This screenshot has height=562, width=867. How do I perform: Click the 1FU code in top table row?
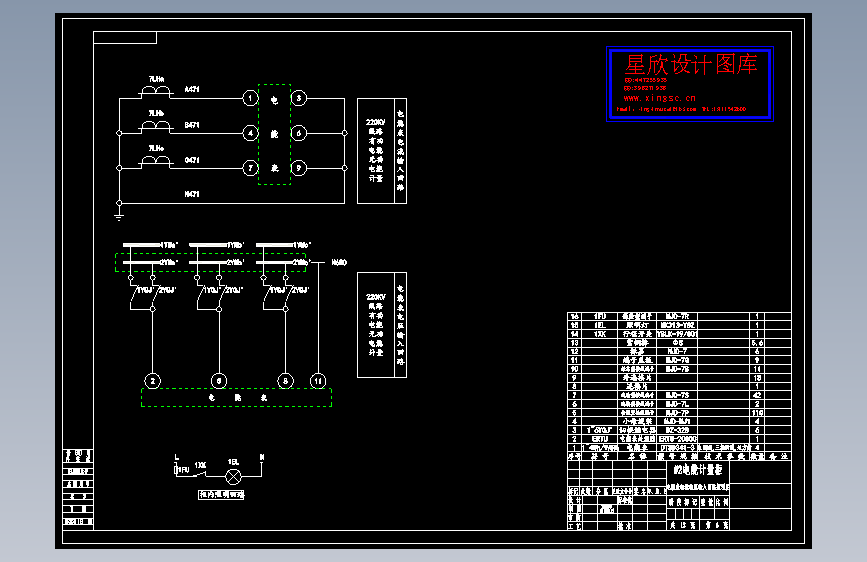[x=600, y=316]
